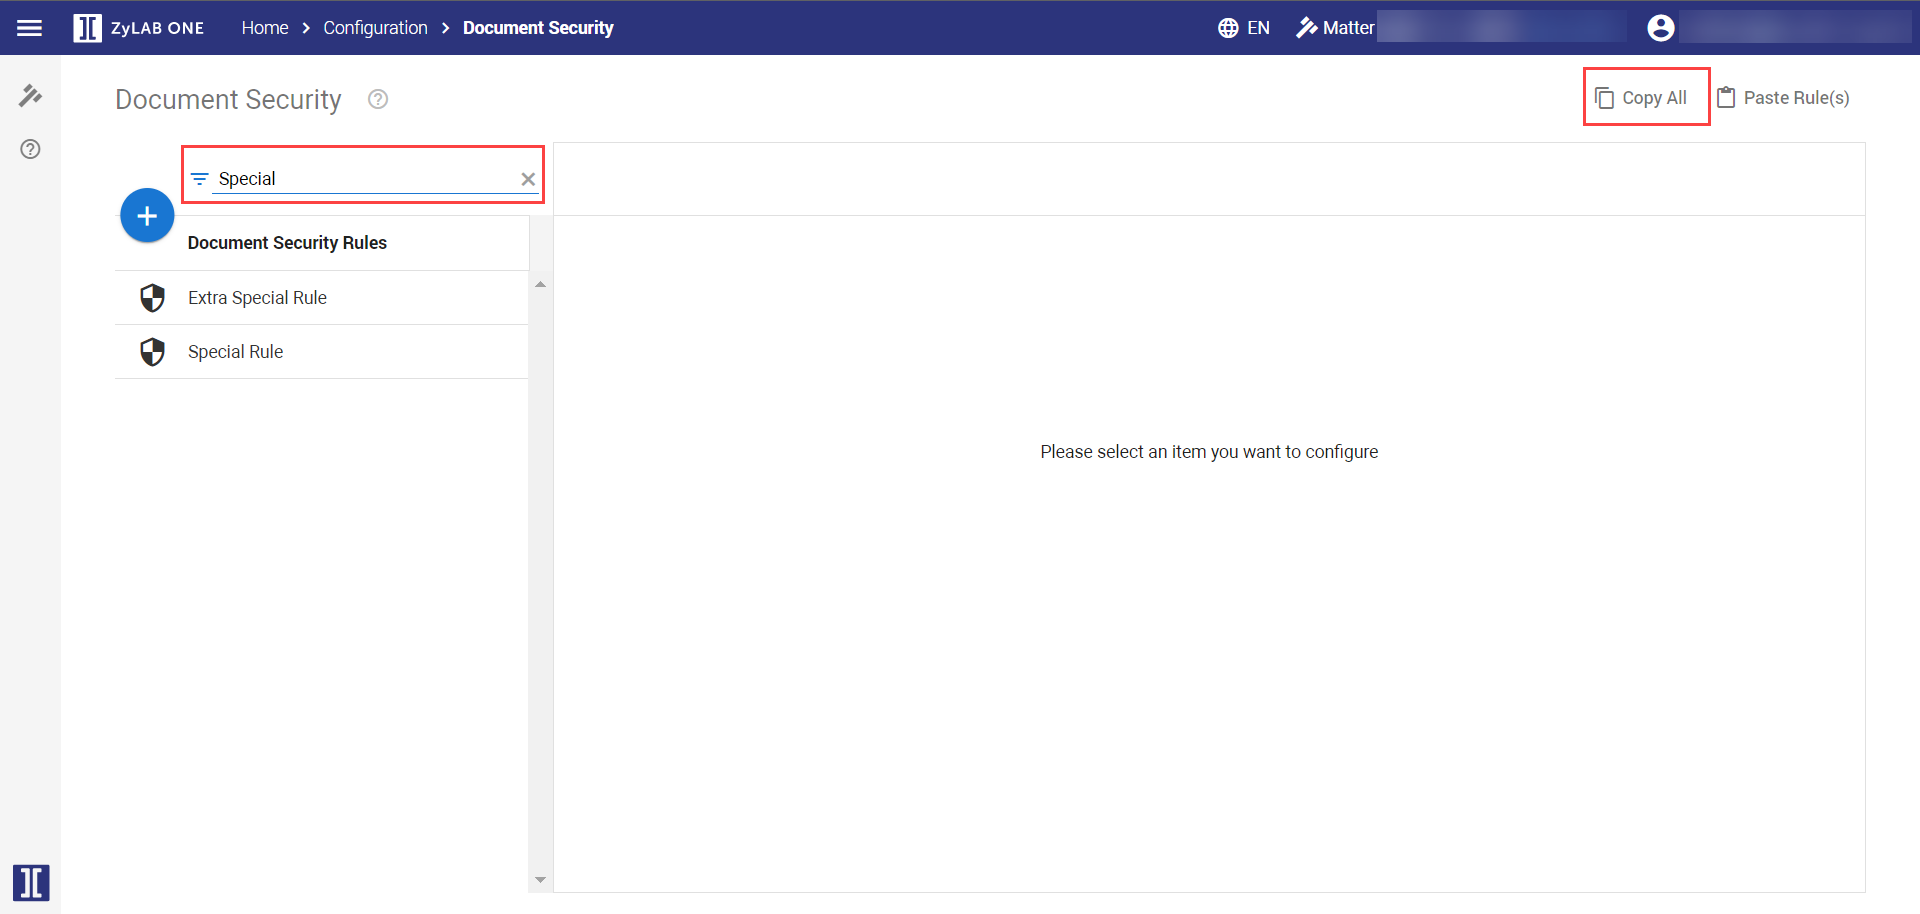Image resolution: width=1920 pixels, height=914 pixels.
Task: Click the filter icon in search box
Action: tap(200, 179)
